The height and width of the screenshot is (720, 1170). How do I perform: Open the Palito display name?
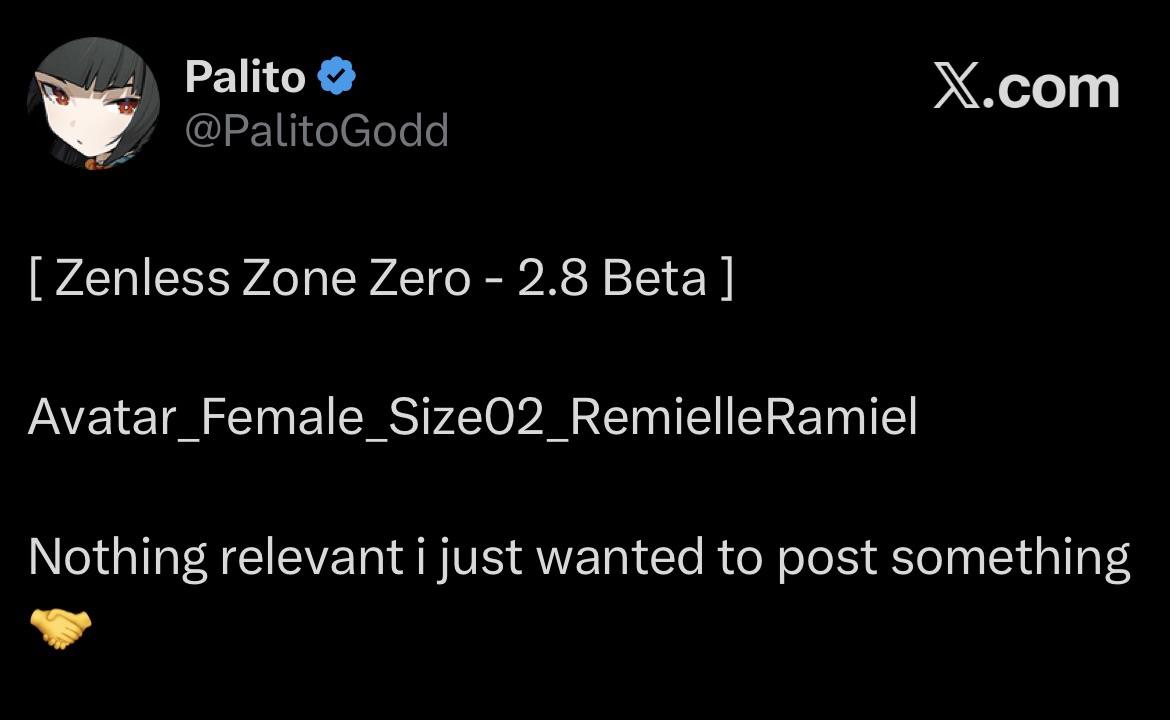[245, 77]
